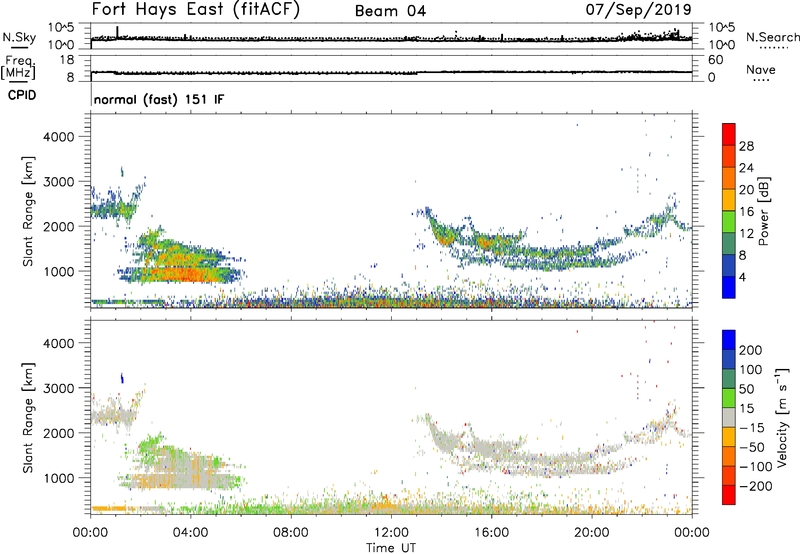This screenshot has width=800, height=554.
Task: Click the '08:00' time tick label
Action: pos(290,533)
